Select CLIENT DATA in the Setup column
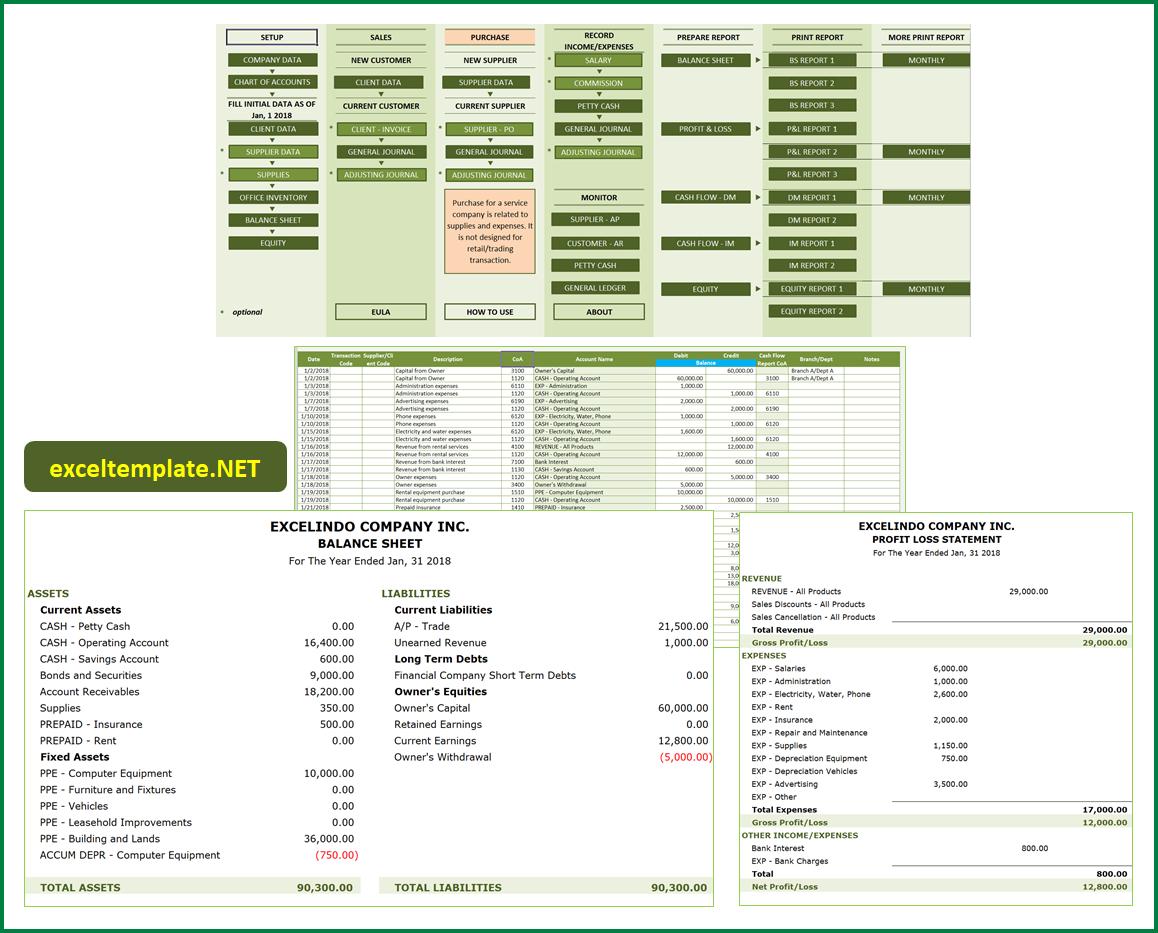Screen dimensions: 1158x933 (x=273, y=129)
